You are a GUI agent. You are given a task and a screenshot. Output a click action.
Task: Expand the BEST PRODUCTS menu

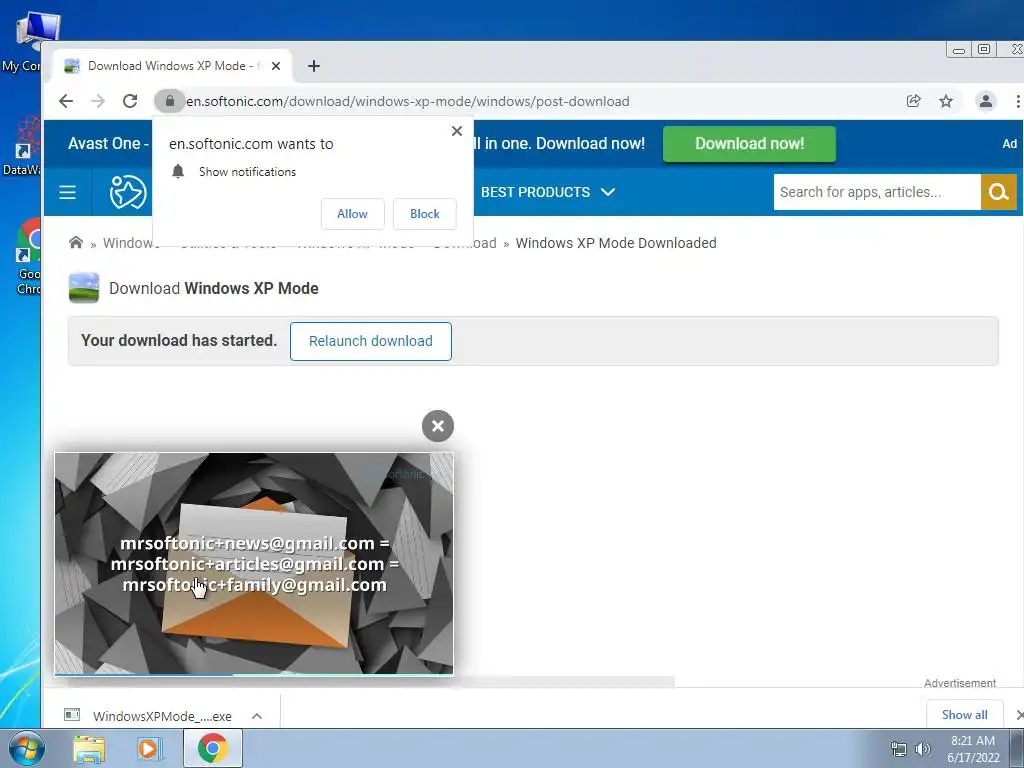click(548, 192)
